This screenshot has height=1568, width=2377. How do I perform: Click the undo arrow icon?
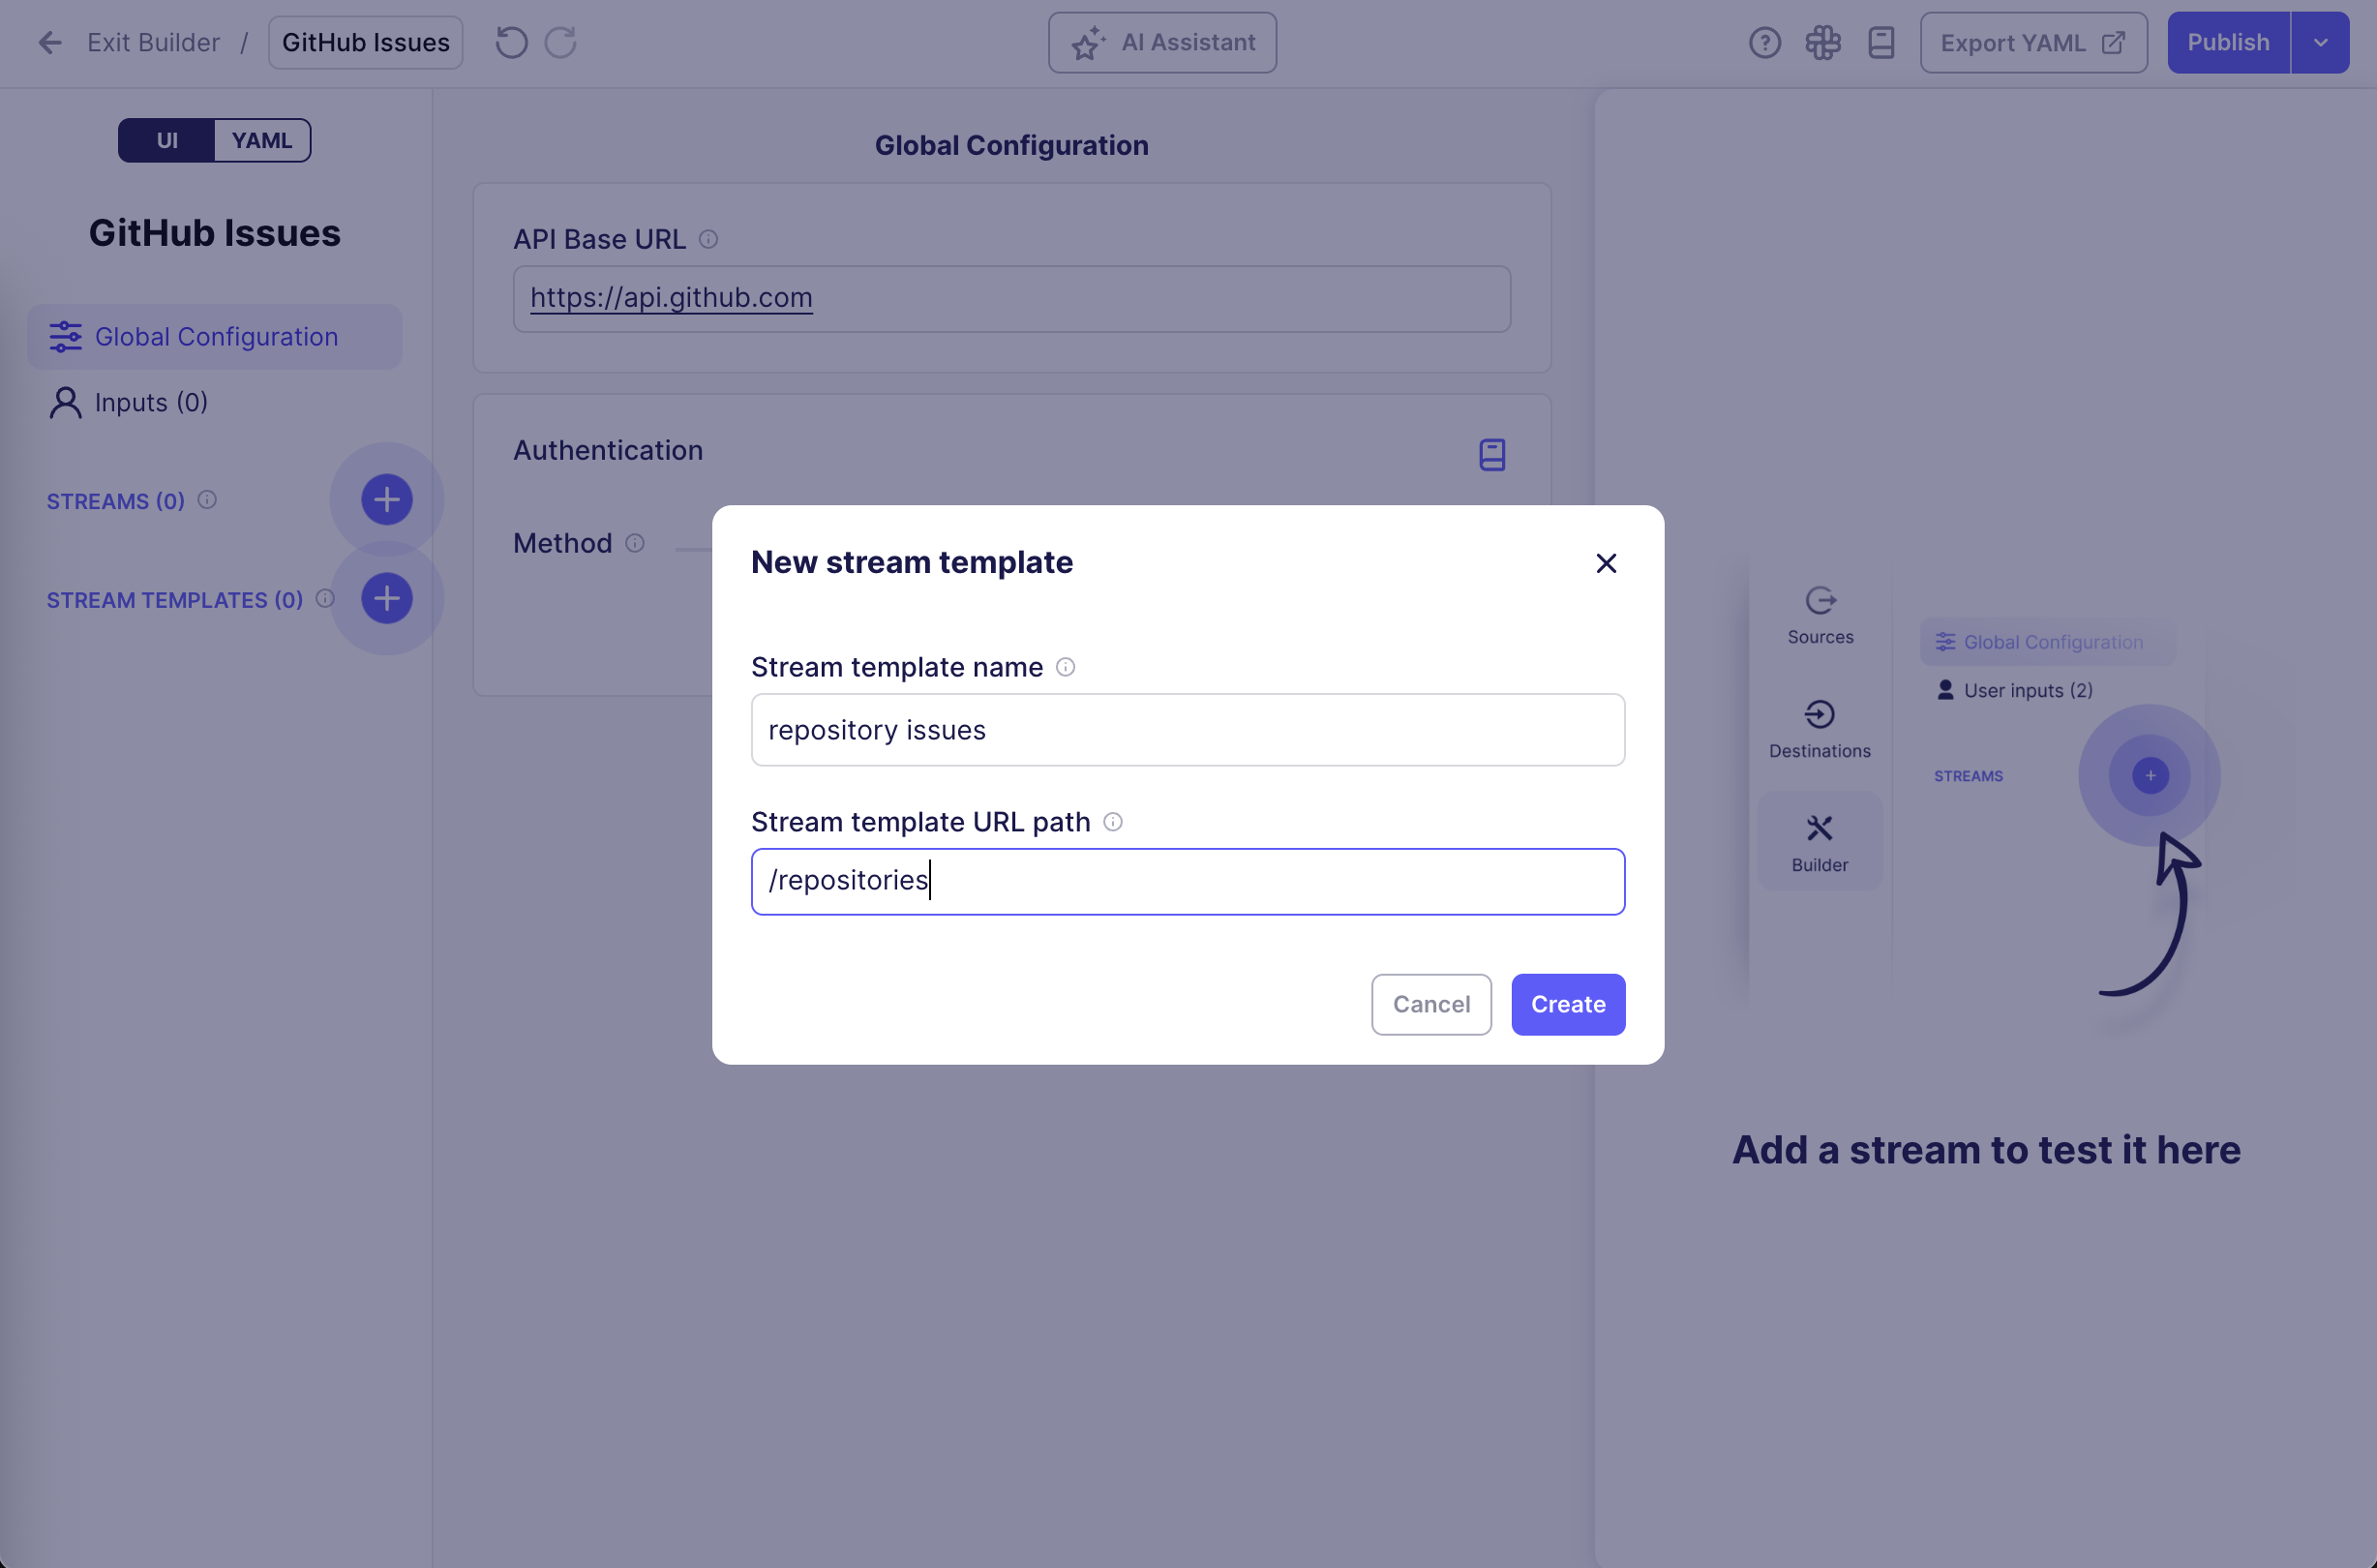click(x=511, y=43)
